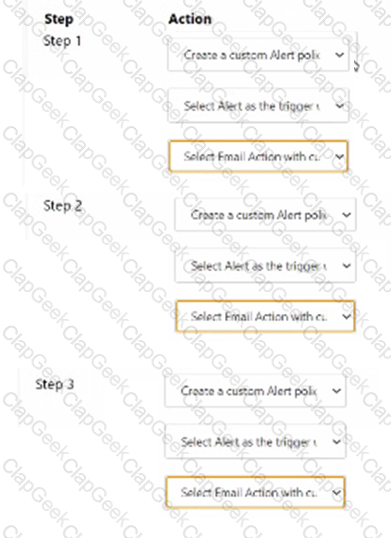The image size is (391, 538).
Task: Click chevron arrow of Step 2 first dropdown
Action: coord(346,215)
